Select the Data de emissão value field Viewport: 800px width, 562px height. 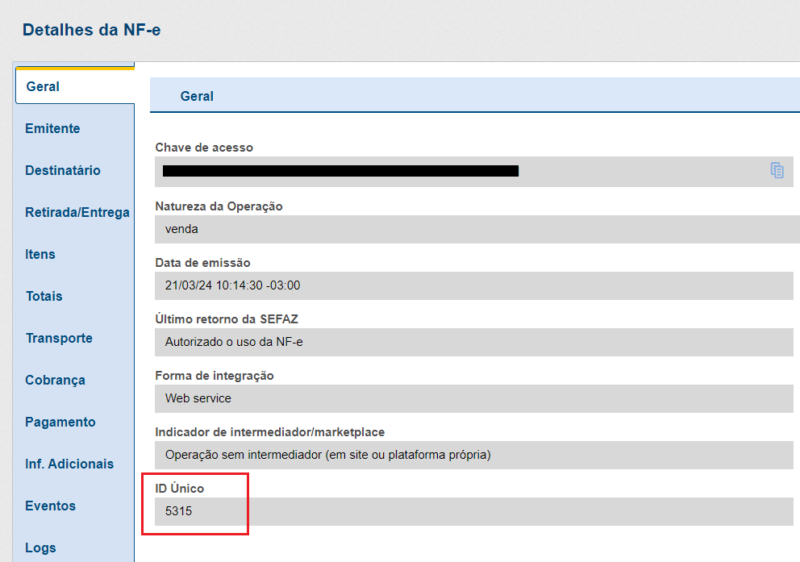click(x=475, y=286)
